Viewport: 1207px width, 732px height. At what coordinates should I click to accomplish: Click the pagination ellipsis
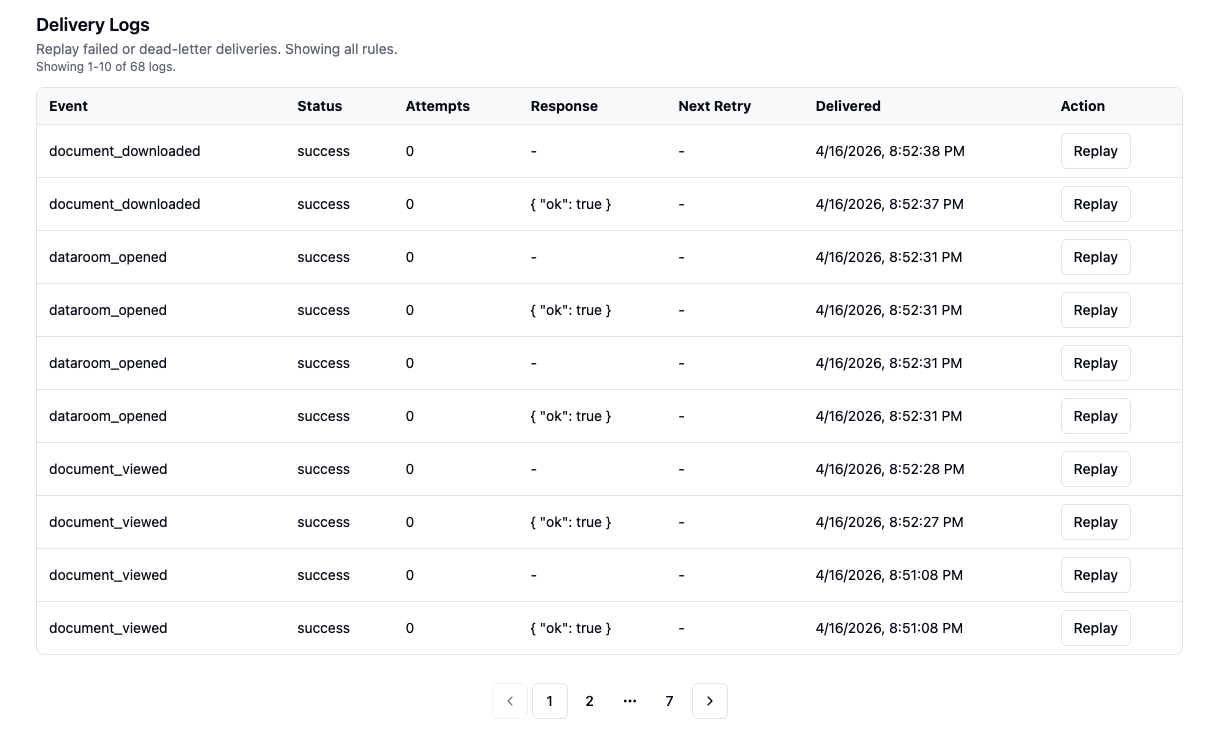coord(629,701)
